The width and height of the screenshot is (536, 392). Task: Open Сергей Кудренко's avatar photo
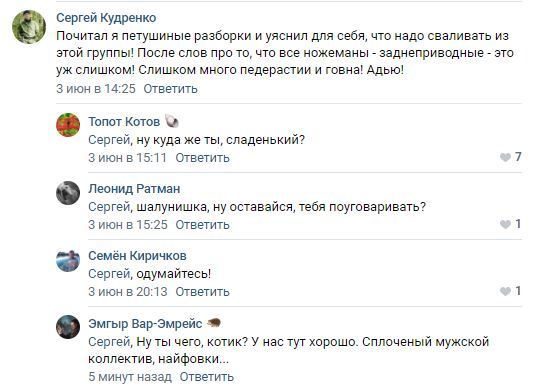coord(29,27)
